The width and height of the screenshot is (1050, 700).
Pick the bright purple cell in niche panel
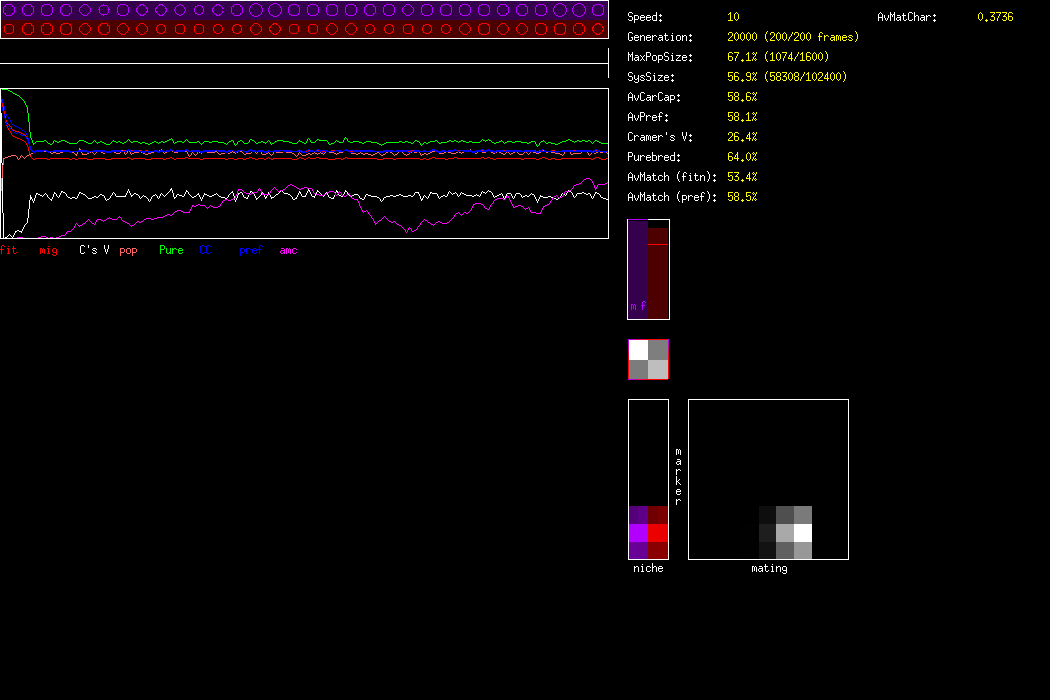pos(638,533)
